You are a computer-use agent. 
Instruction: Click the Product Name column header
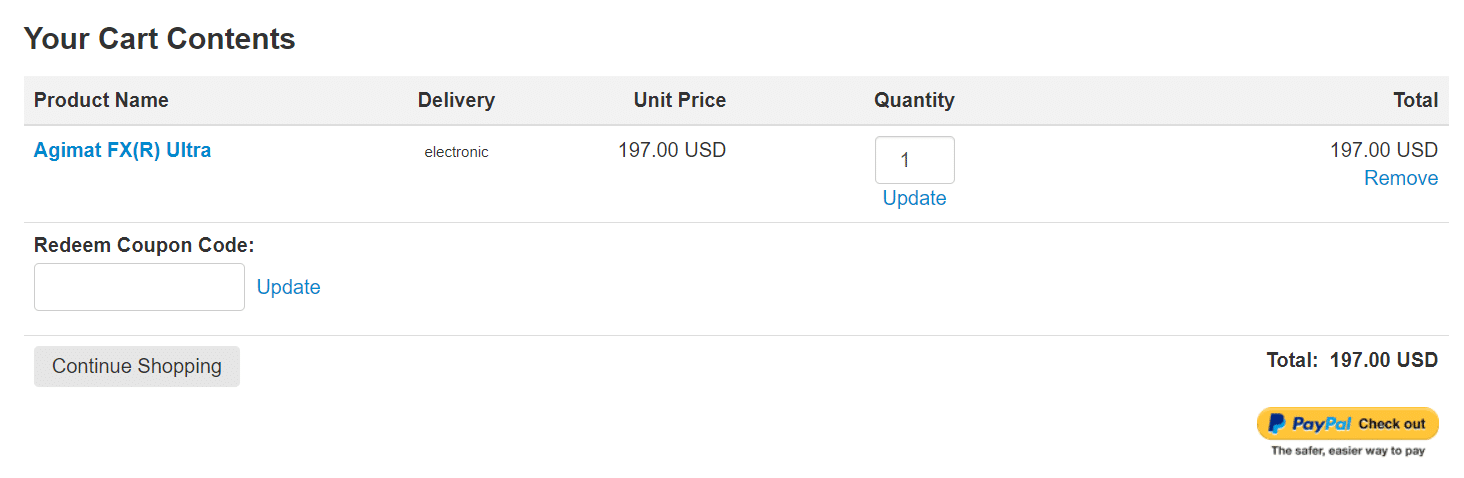click(x=101, y=100)
